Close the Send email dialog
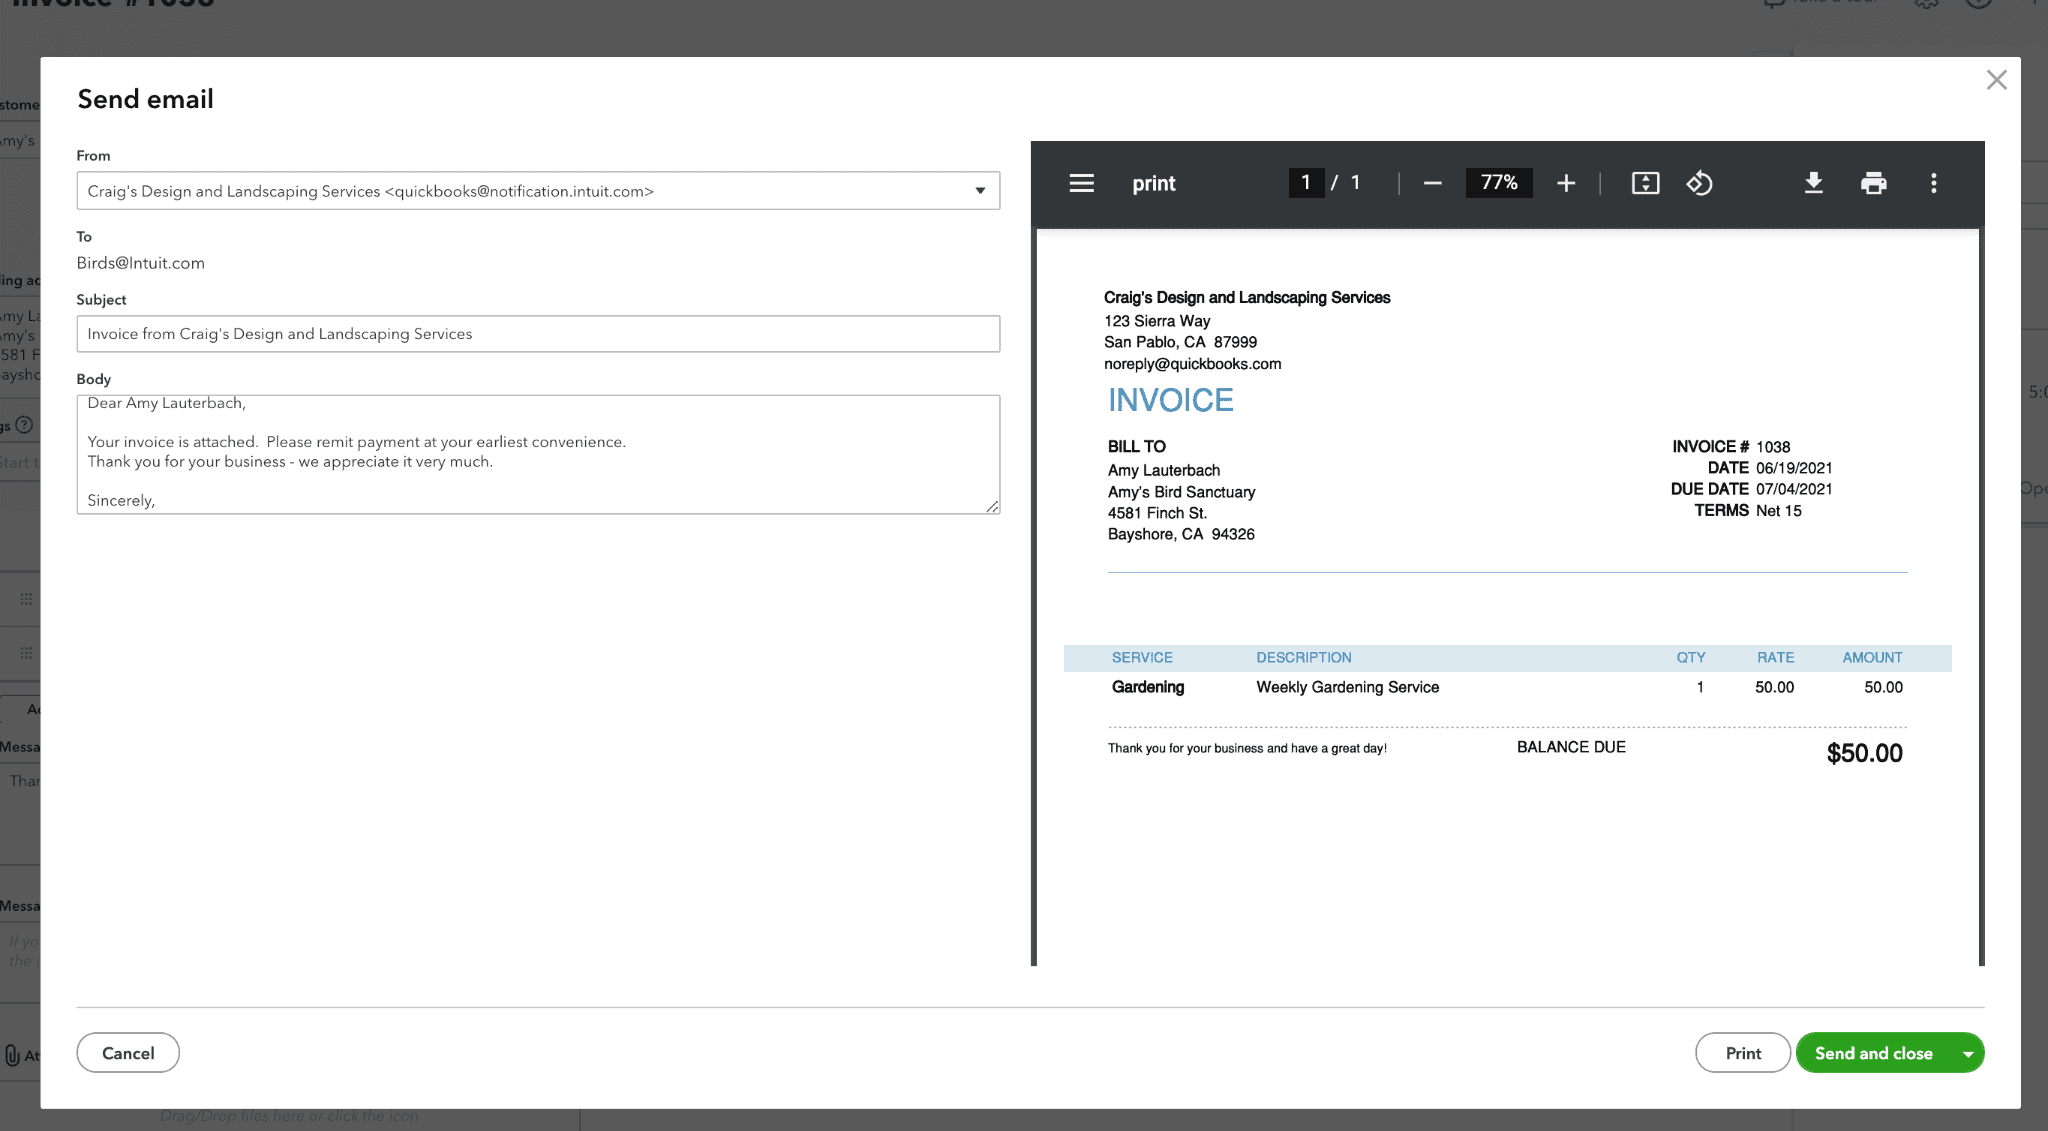Viewport: 2048px width, 1131px height. coord(1996,80)
